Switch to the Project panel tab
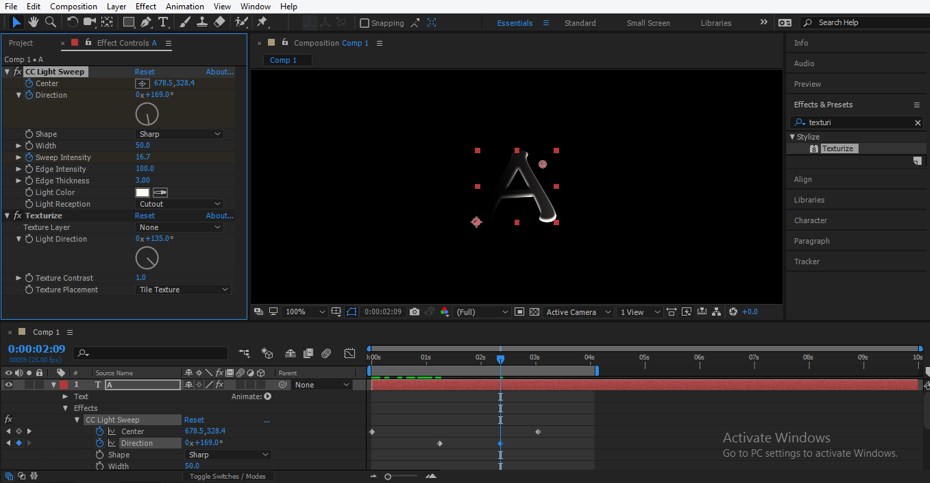The width and height of the screenshot is (930, 483). click(x=21, y=43)
